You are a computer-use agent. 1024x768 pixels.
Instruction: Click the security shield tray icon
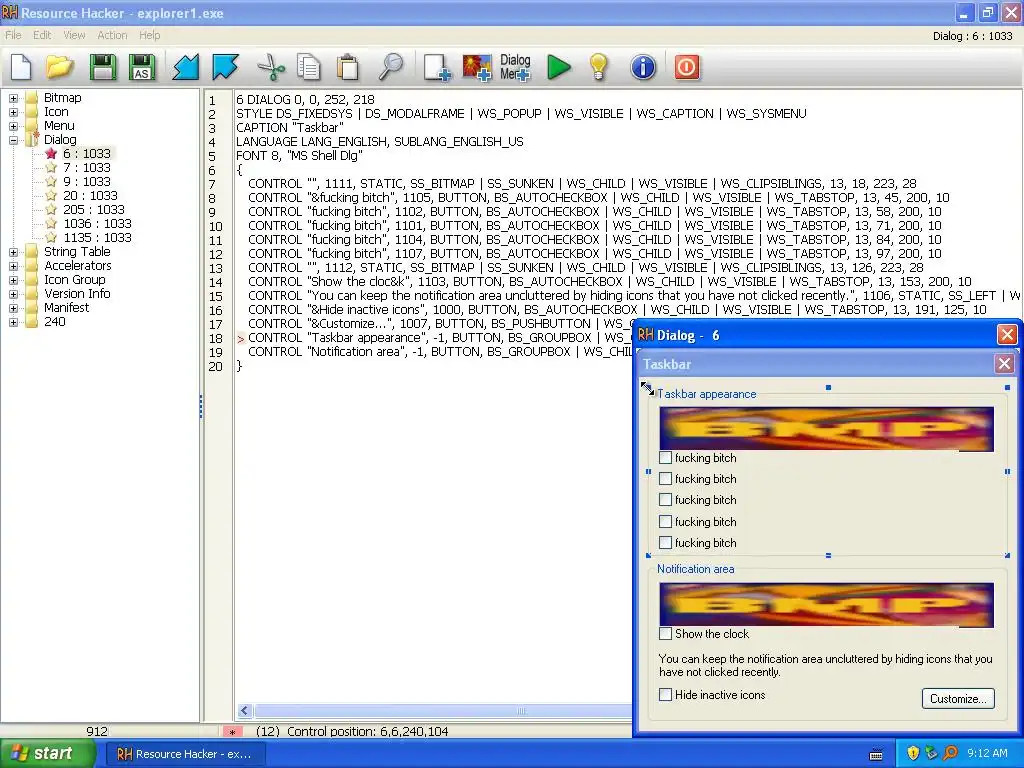[913, 753]
